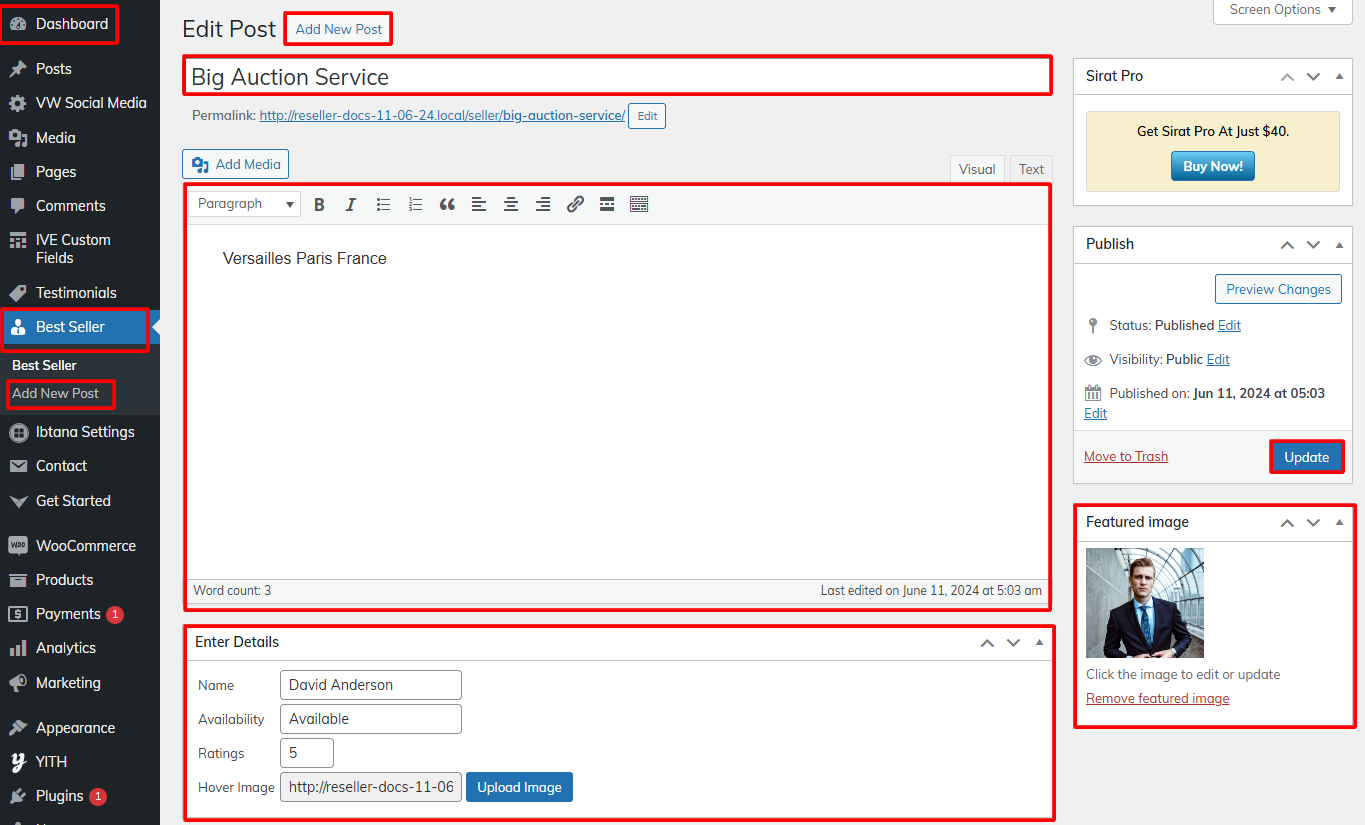Switch to the Text editor tab
1365x825 pixels.
(x=1031, y=169)
